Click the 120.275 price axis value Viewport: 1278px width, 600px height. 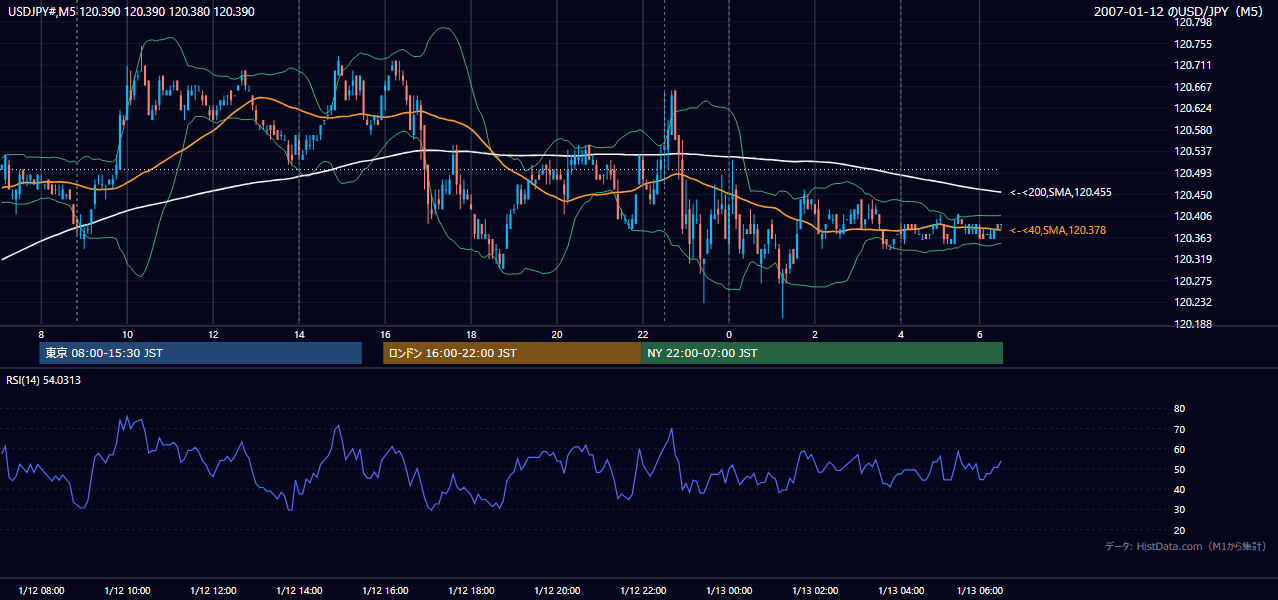point(1194,281)
